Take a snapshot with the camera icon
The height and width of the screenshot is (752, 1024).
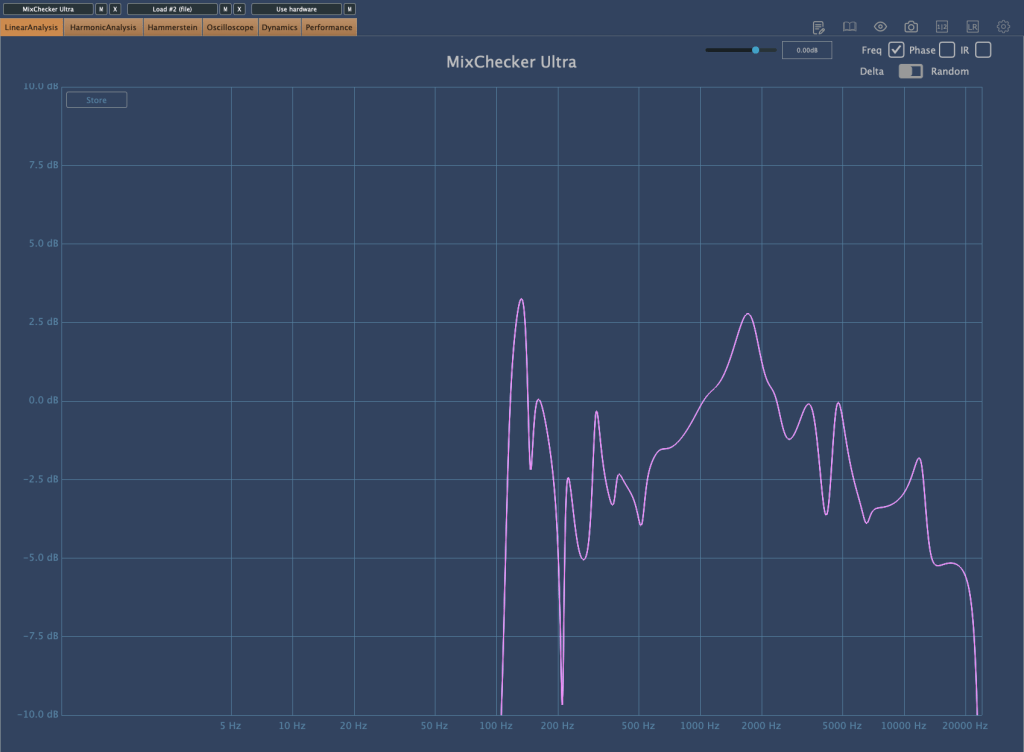(911, 27)
